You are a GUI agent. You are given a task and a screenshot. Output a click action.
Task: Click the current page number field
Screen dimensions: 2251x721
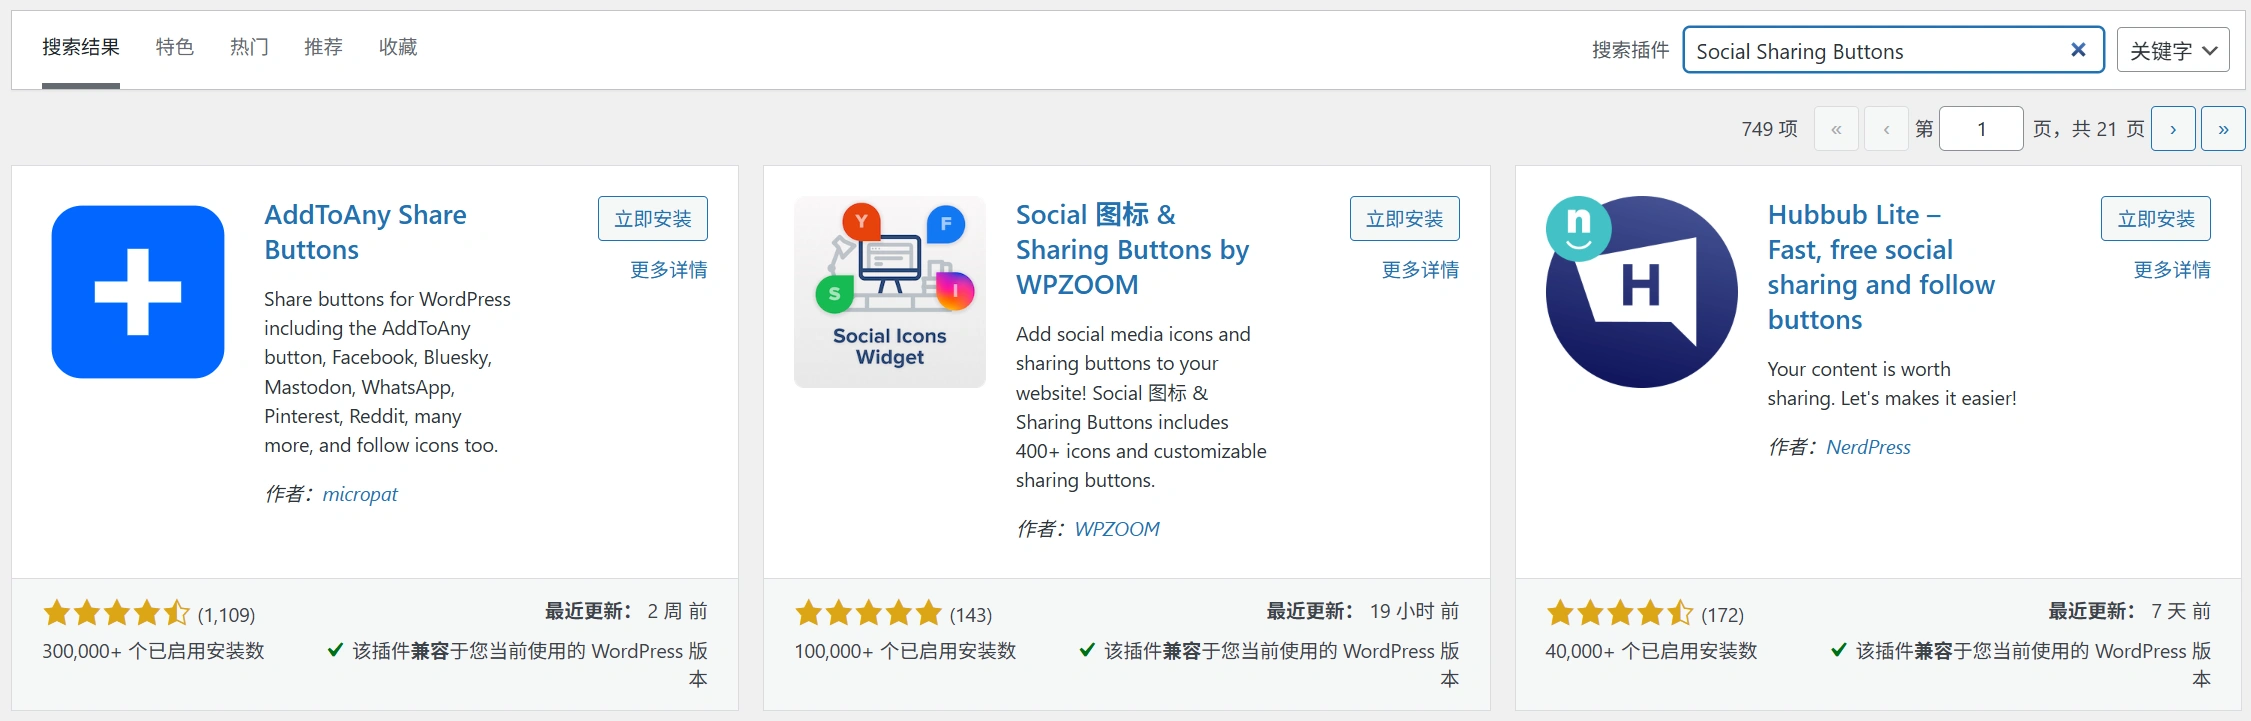(x=1980, y=129)
